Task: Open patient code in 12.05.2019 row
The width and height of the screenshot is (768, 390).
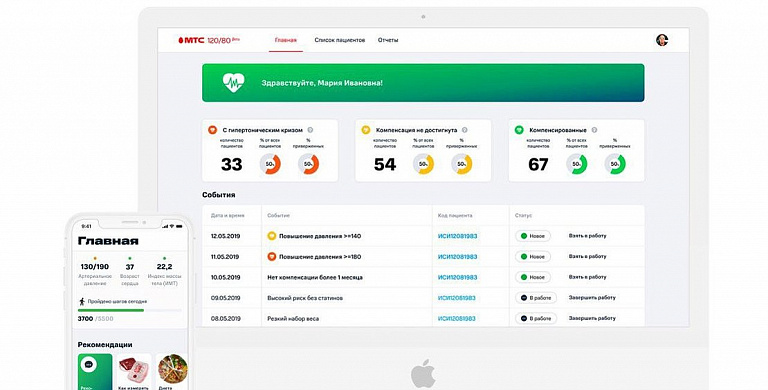Action: tap(457, 236)
